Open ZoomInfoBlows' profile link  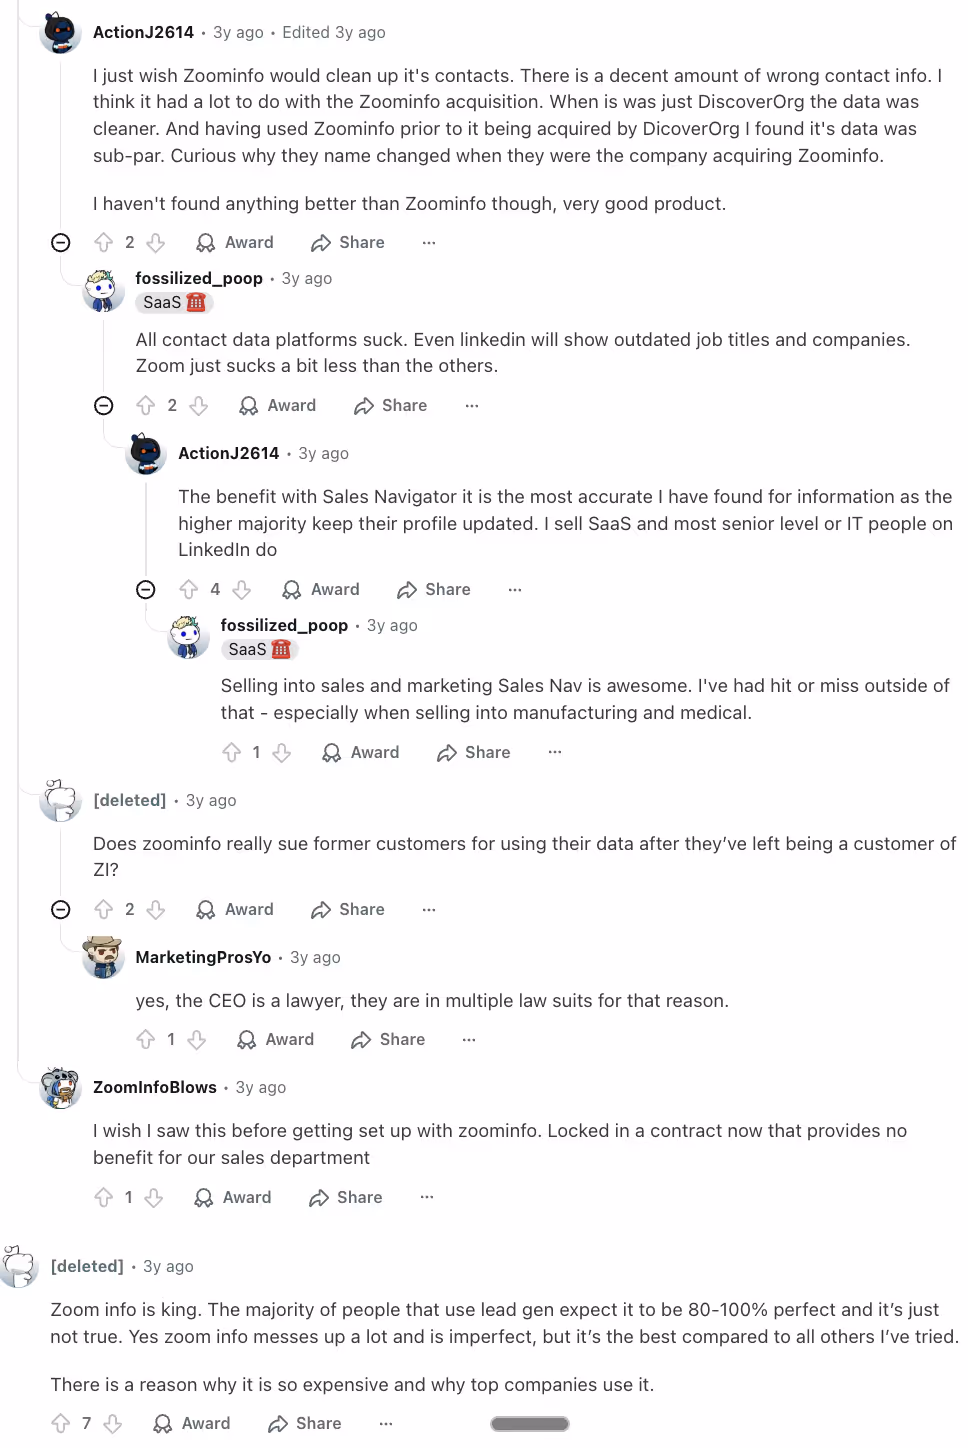tap(154, 1087)
